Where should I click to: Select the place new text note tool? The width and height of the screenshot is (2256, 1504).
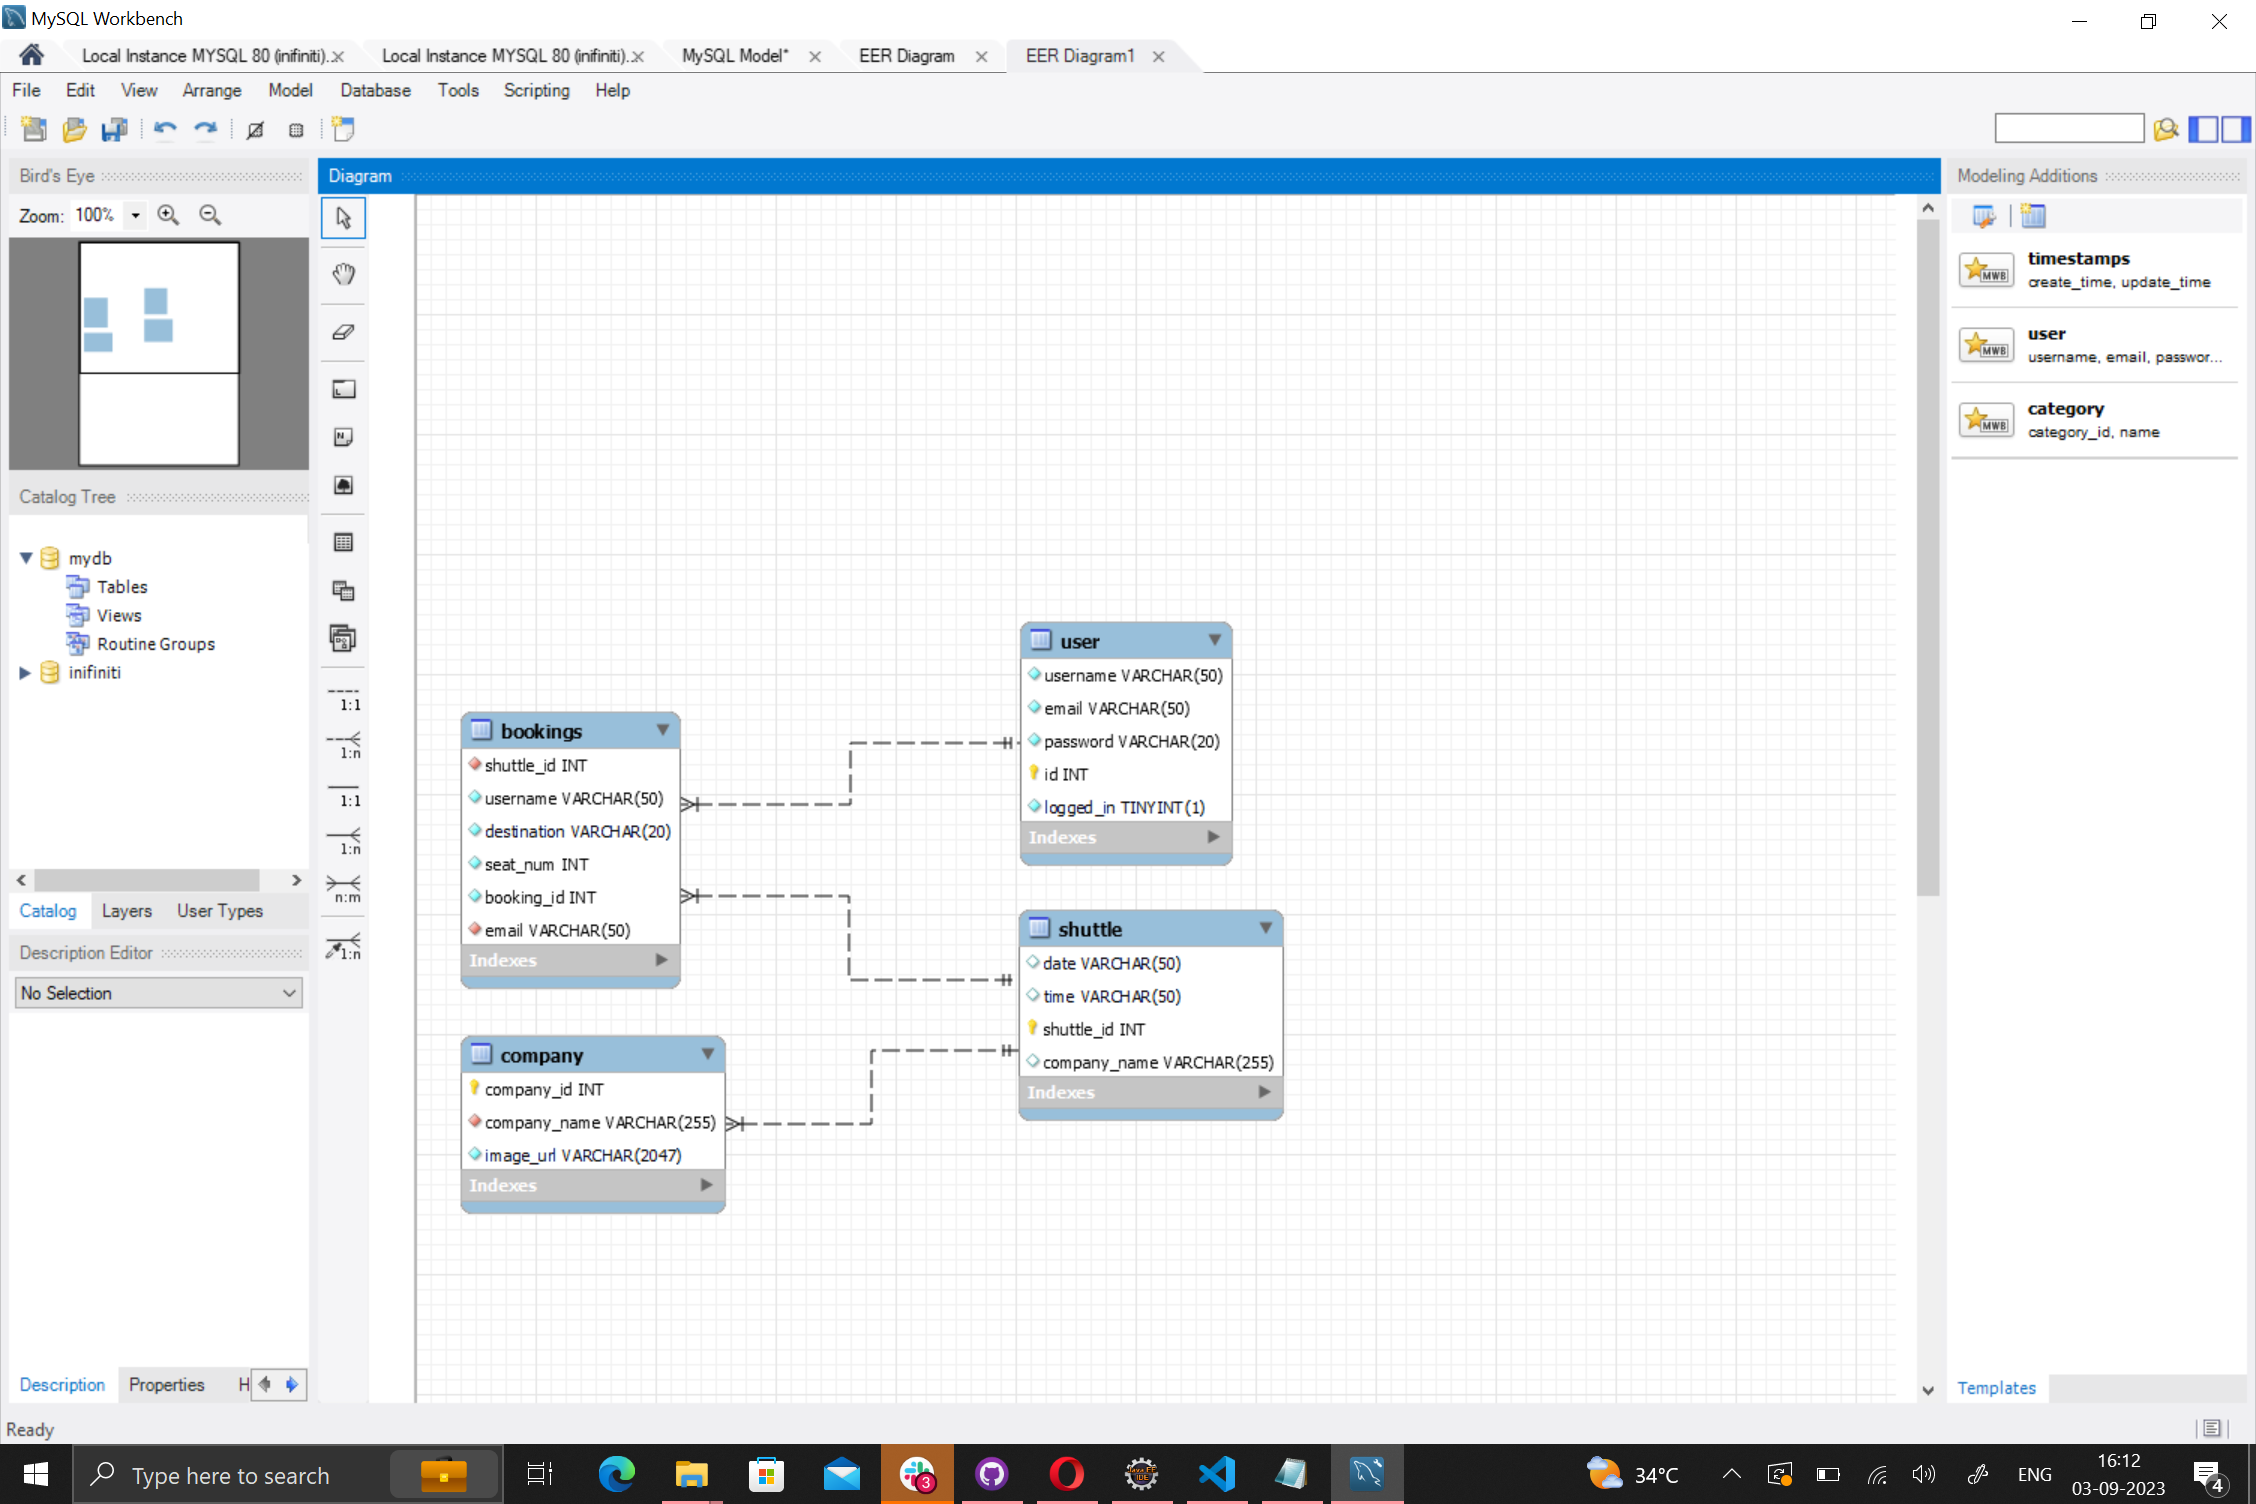click(343, 437)
